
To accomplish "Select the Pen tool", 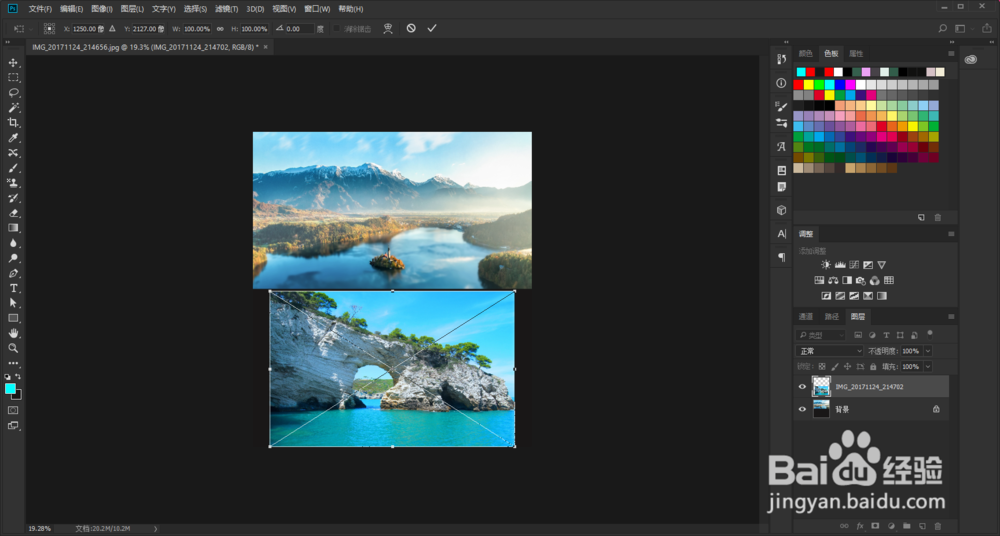I will tap(13, 273).
